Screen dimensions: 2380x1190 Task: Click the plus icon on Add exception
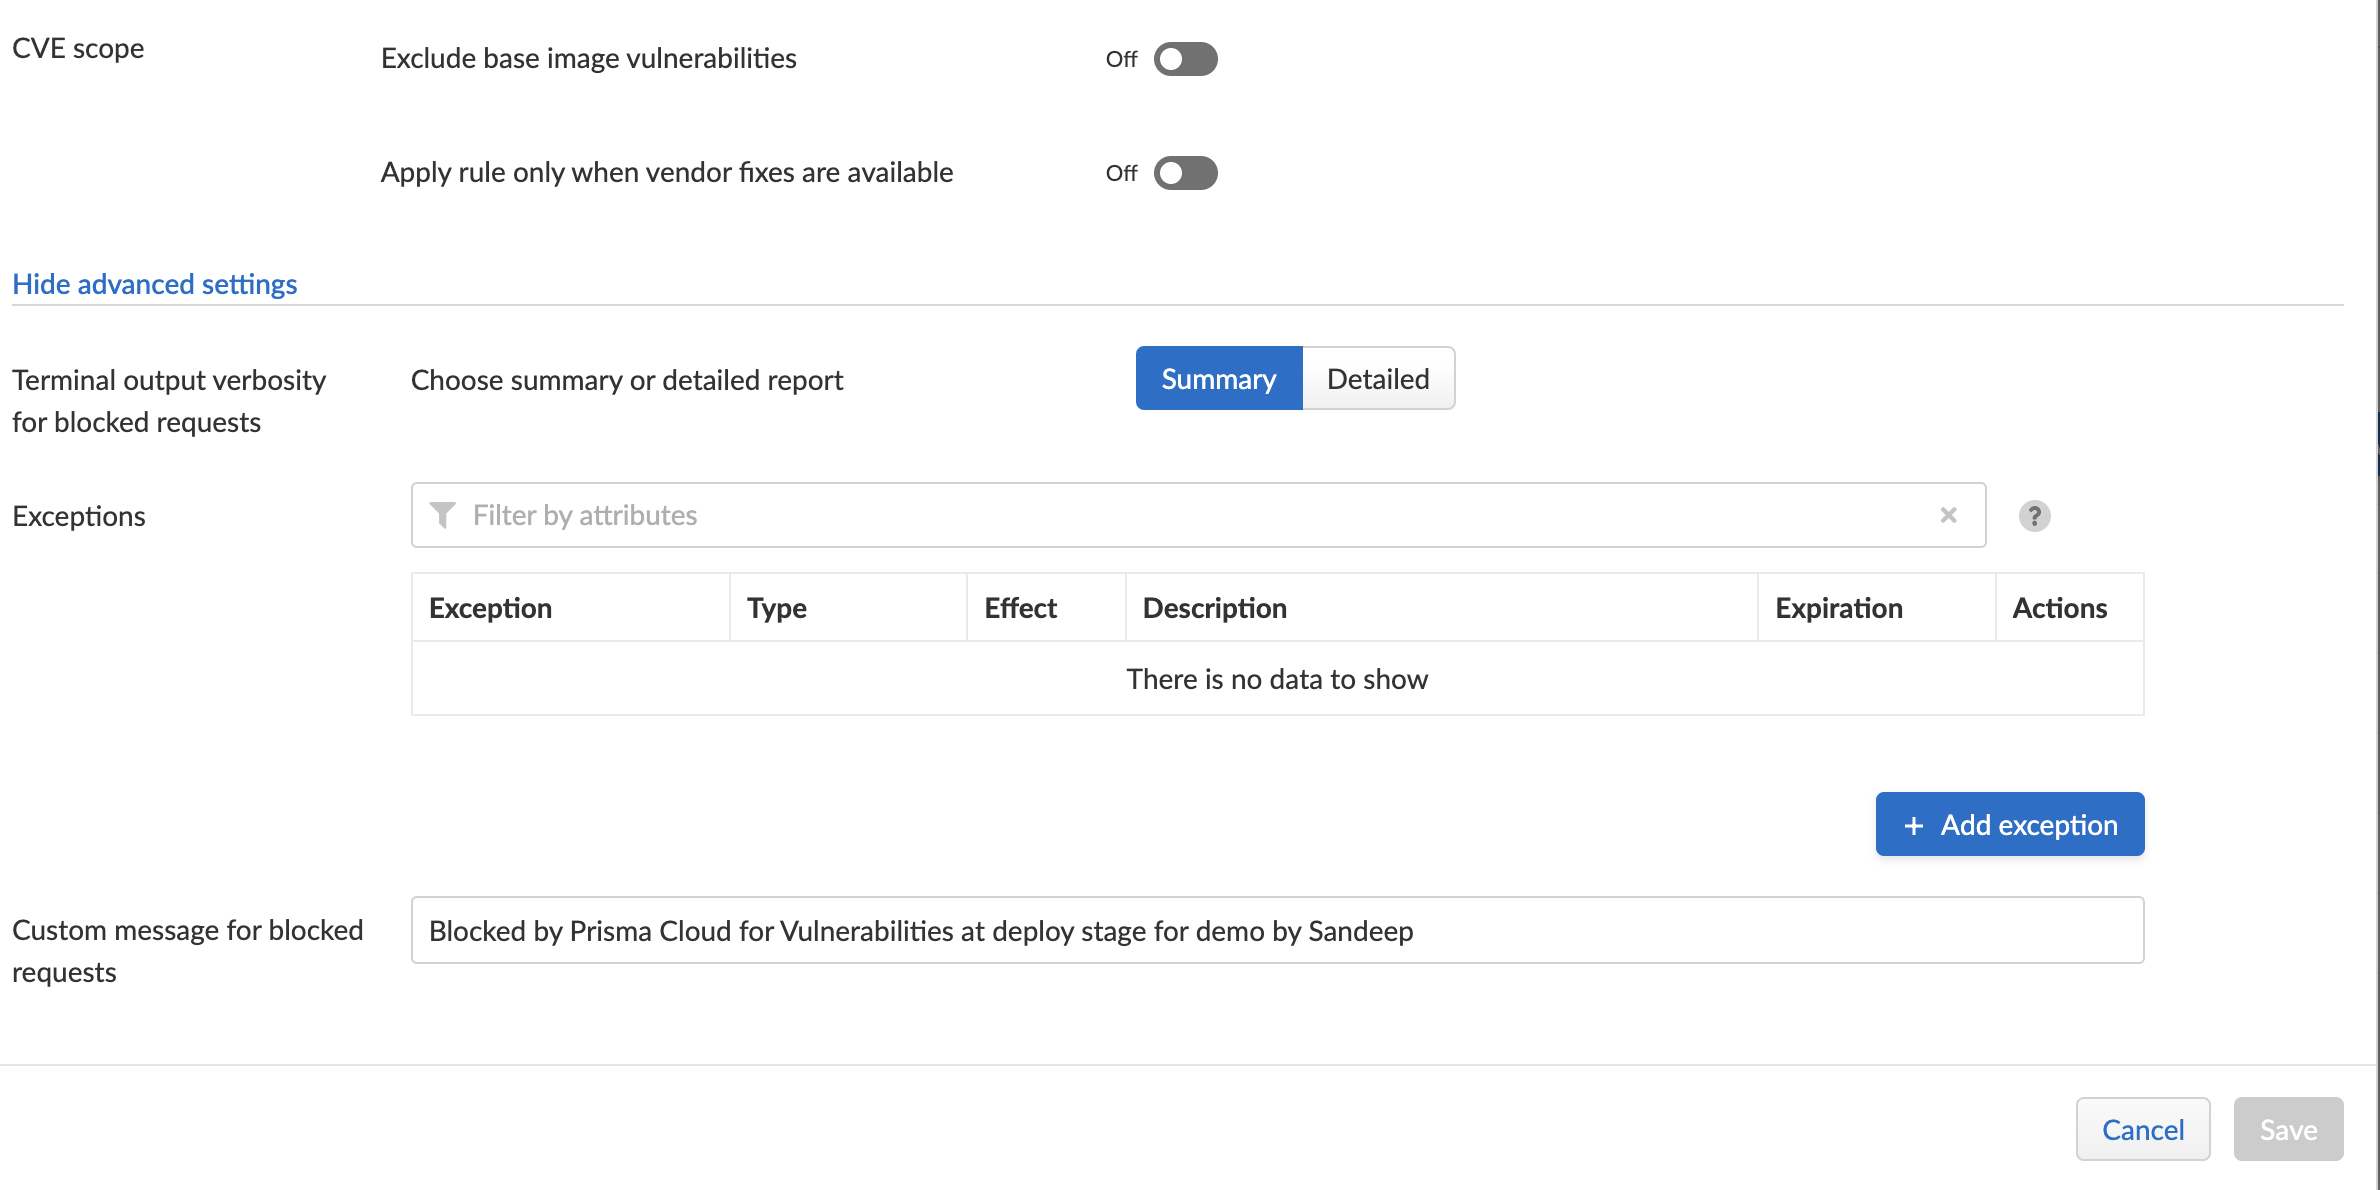[1913, 826]
